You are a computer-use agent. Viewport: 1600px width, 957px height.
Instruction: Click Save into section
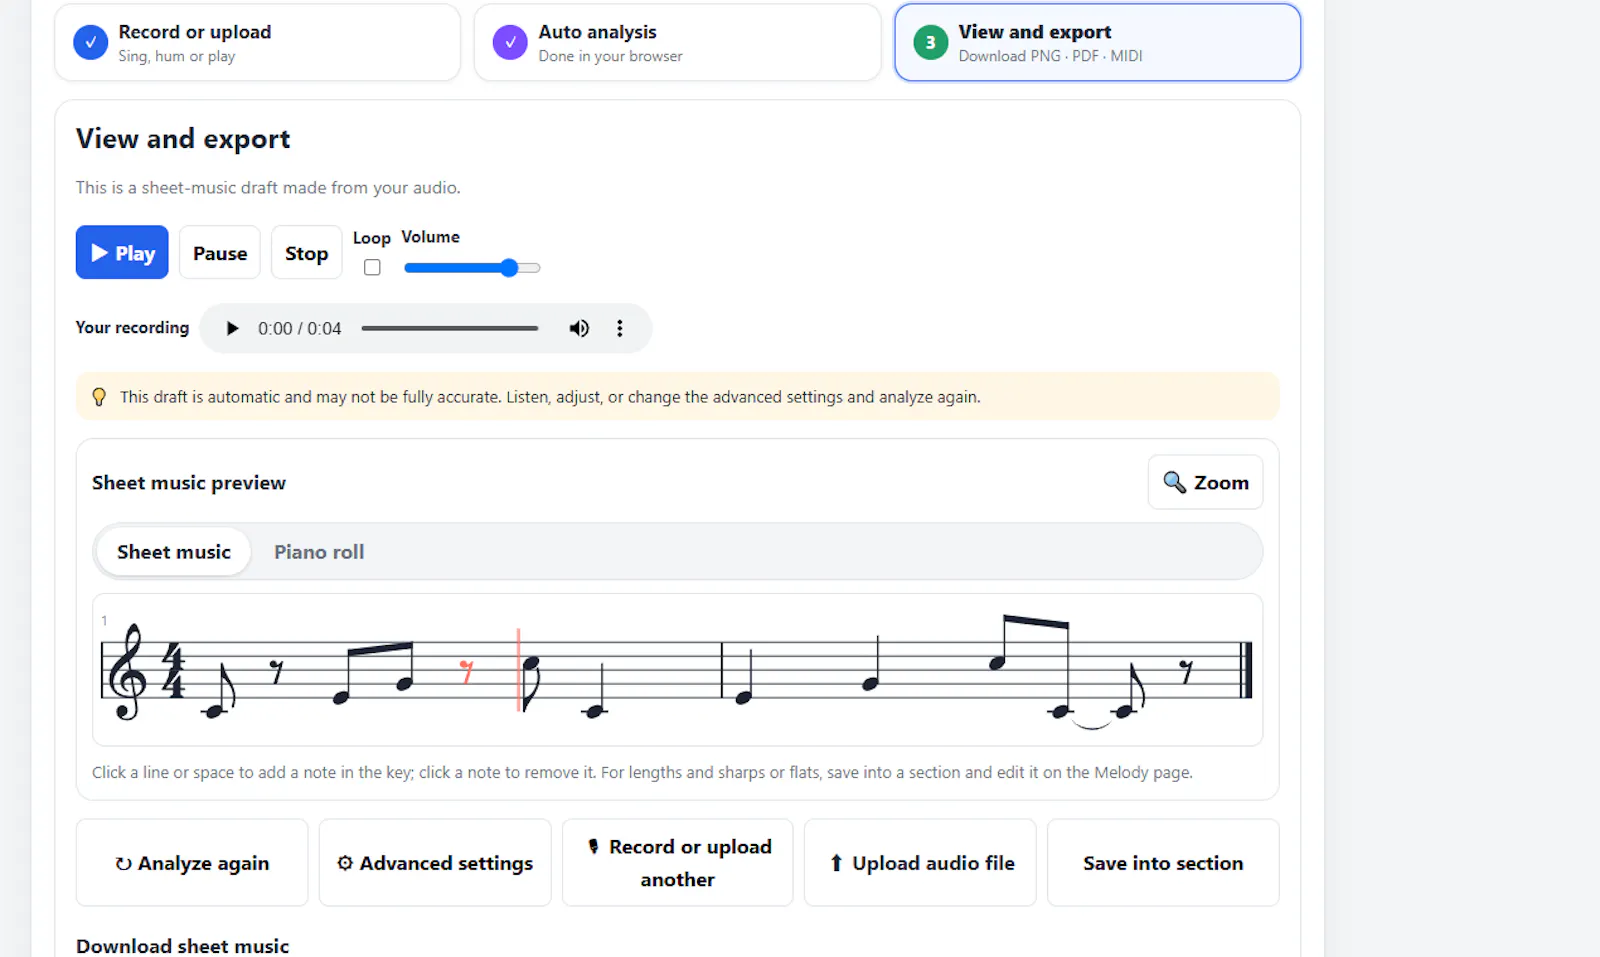[x=1163, y=863]
